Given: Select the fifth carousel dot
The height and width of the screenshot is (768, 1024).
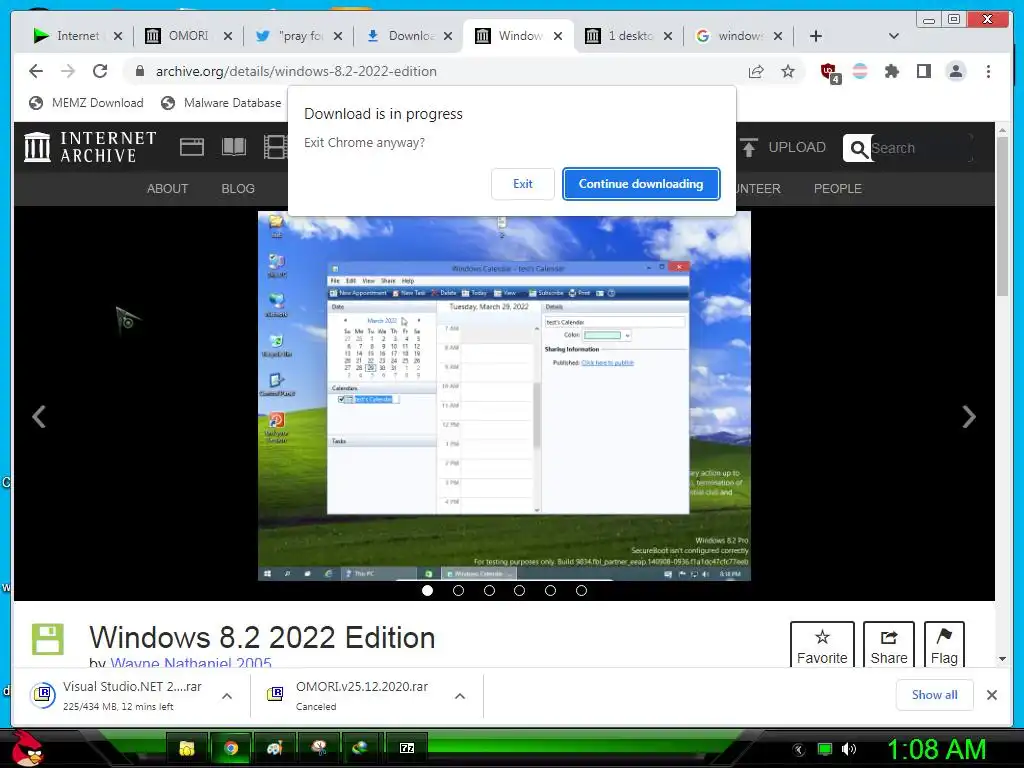Looking at the screenshot, I should pos(551,590).
